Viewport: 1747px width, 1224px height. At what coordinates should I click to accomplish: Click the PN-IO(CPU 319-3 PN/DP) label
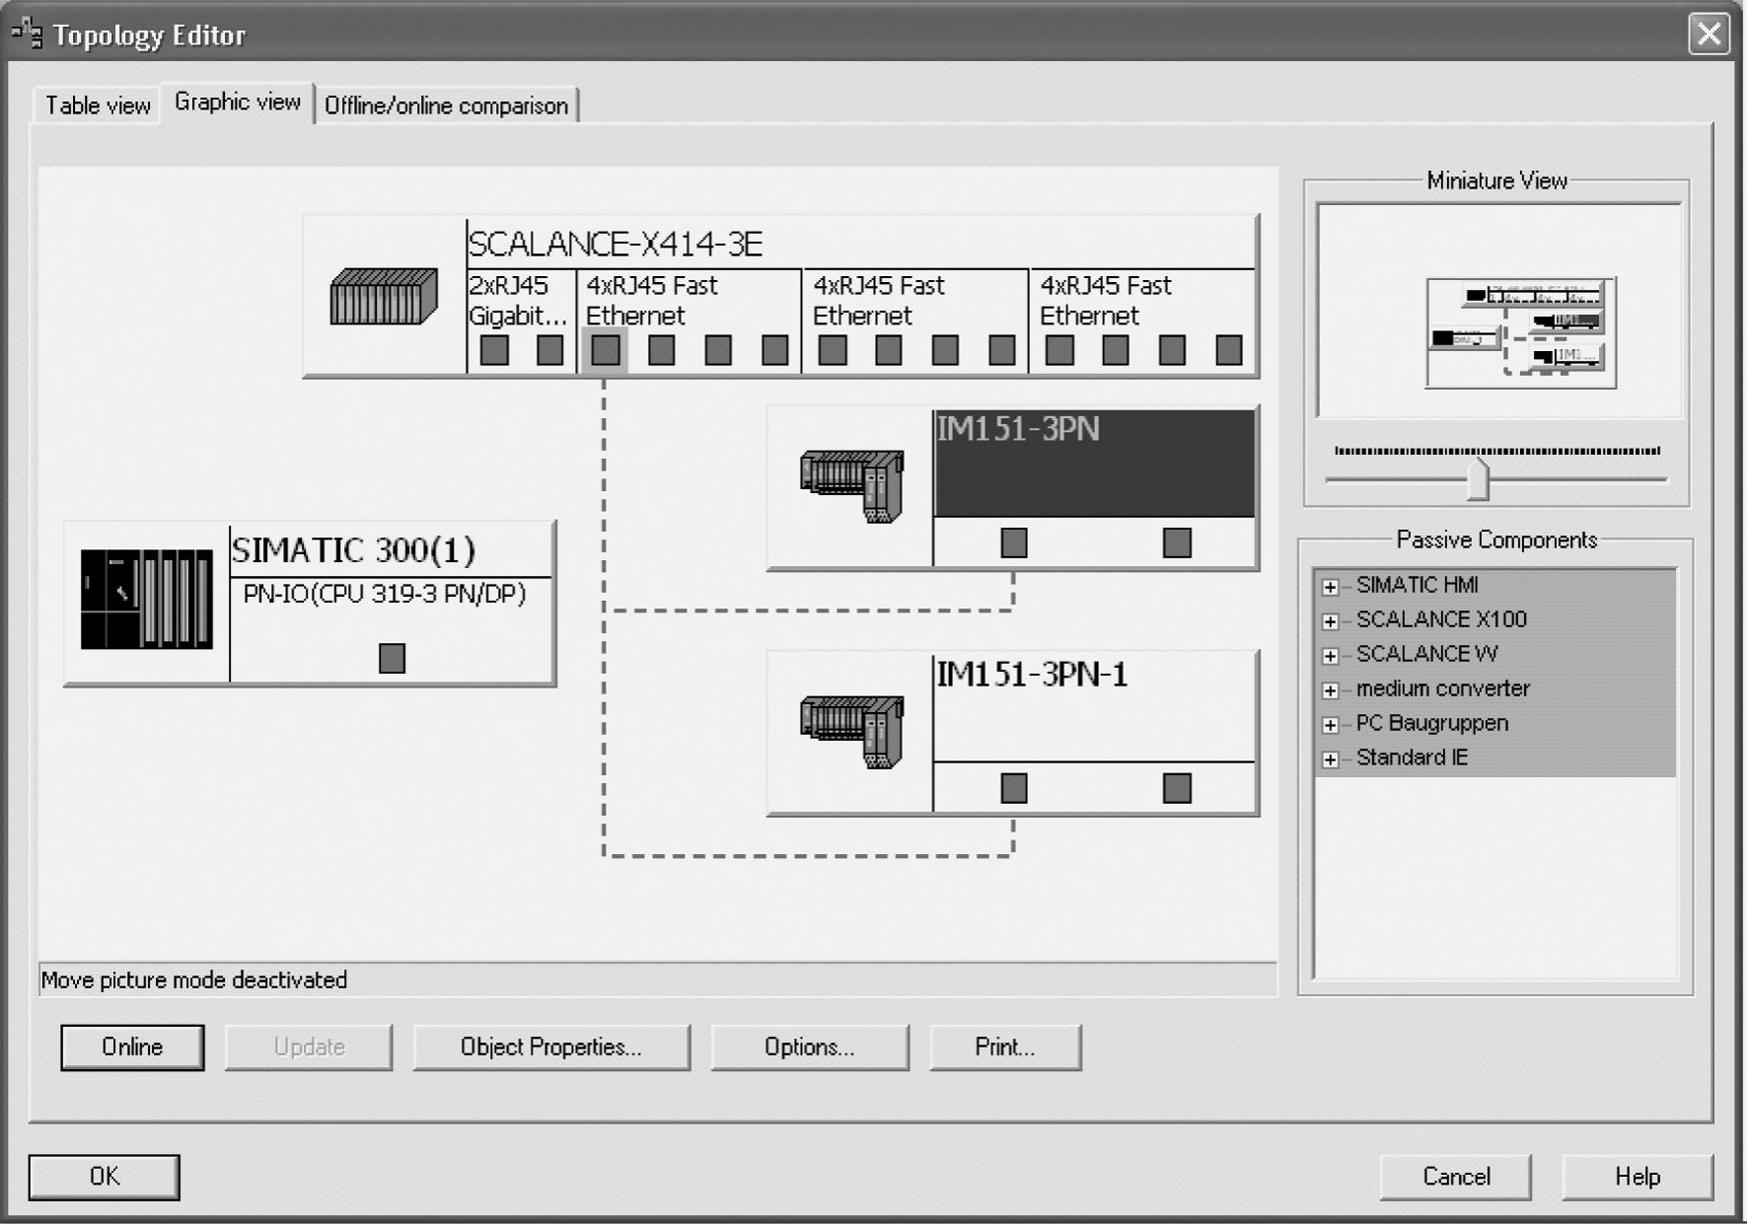384,594
